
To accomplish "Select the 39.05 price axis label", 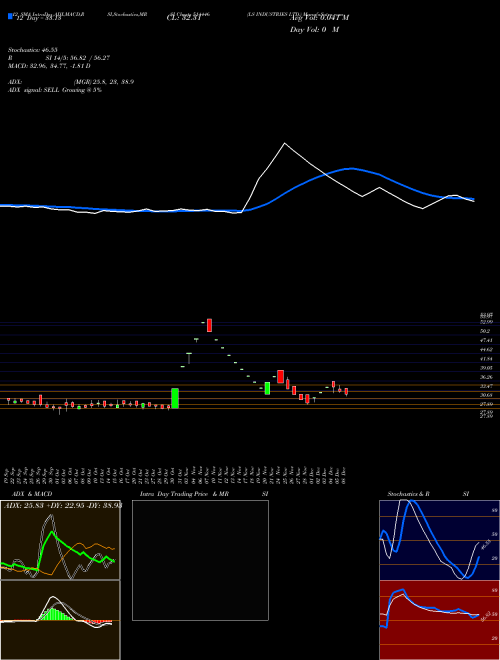I will click(486, 368).
